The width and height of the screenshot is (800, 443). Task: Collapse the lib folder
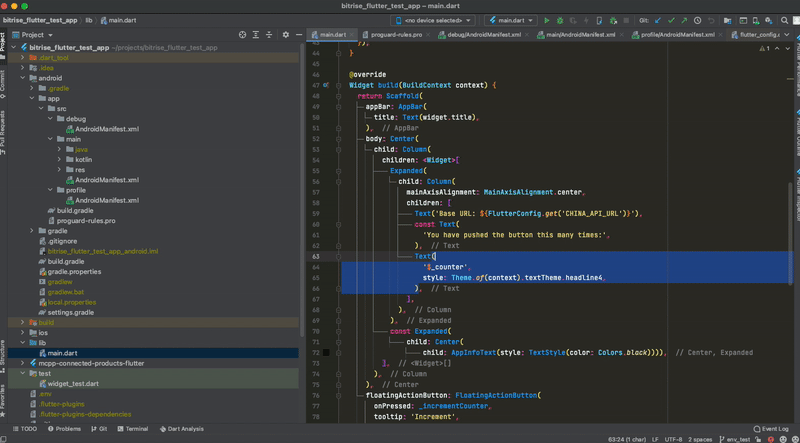click(22, 343)
